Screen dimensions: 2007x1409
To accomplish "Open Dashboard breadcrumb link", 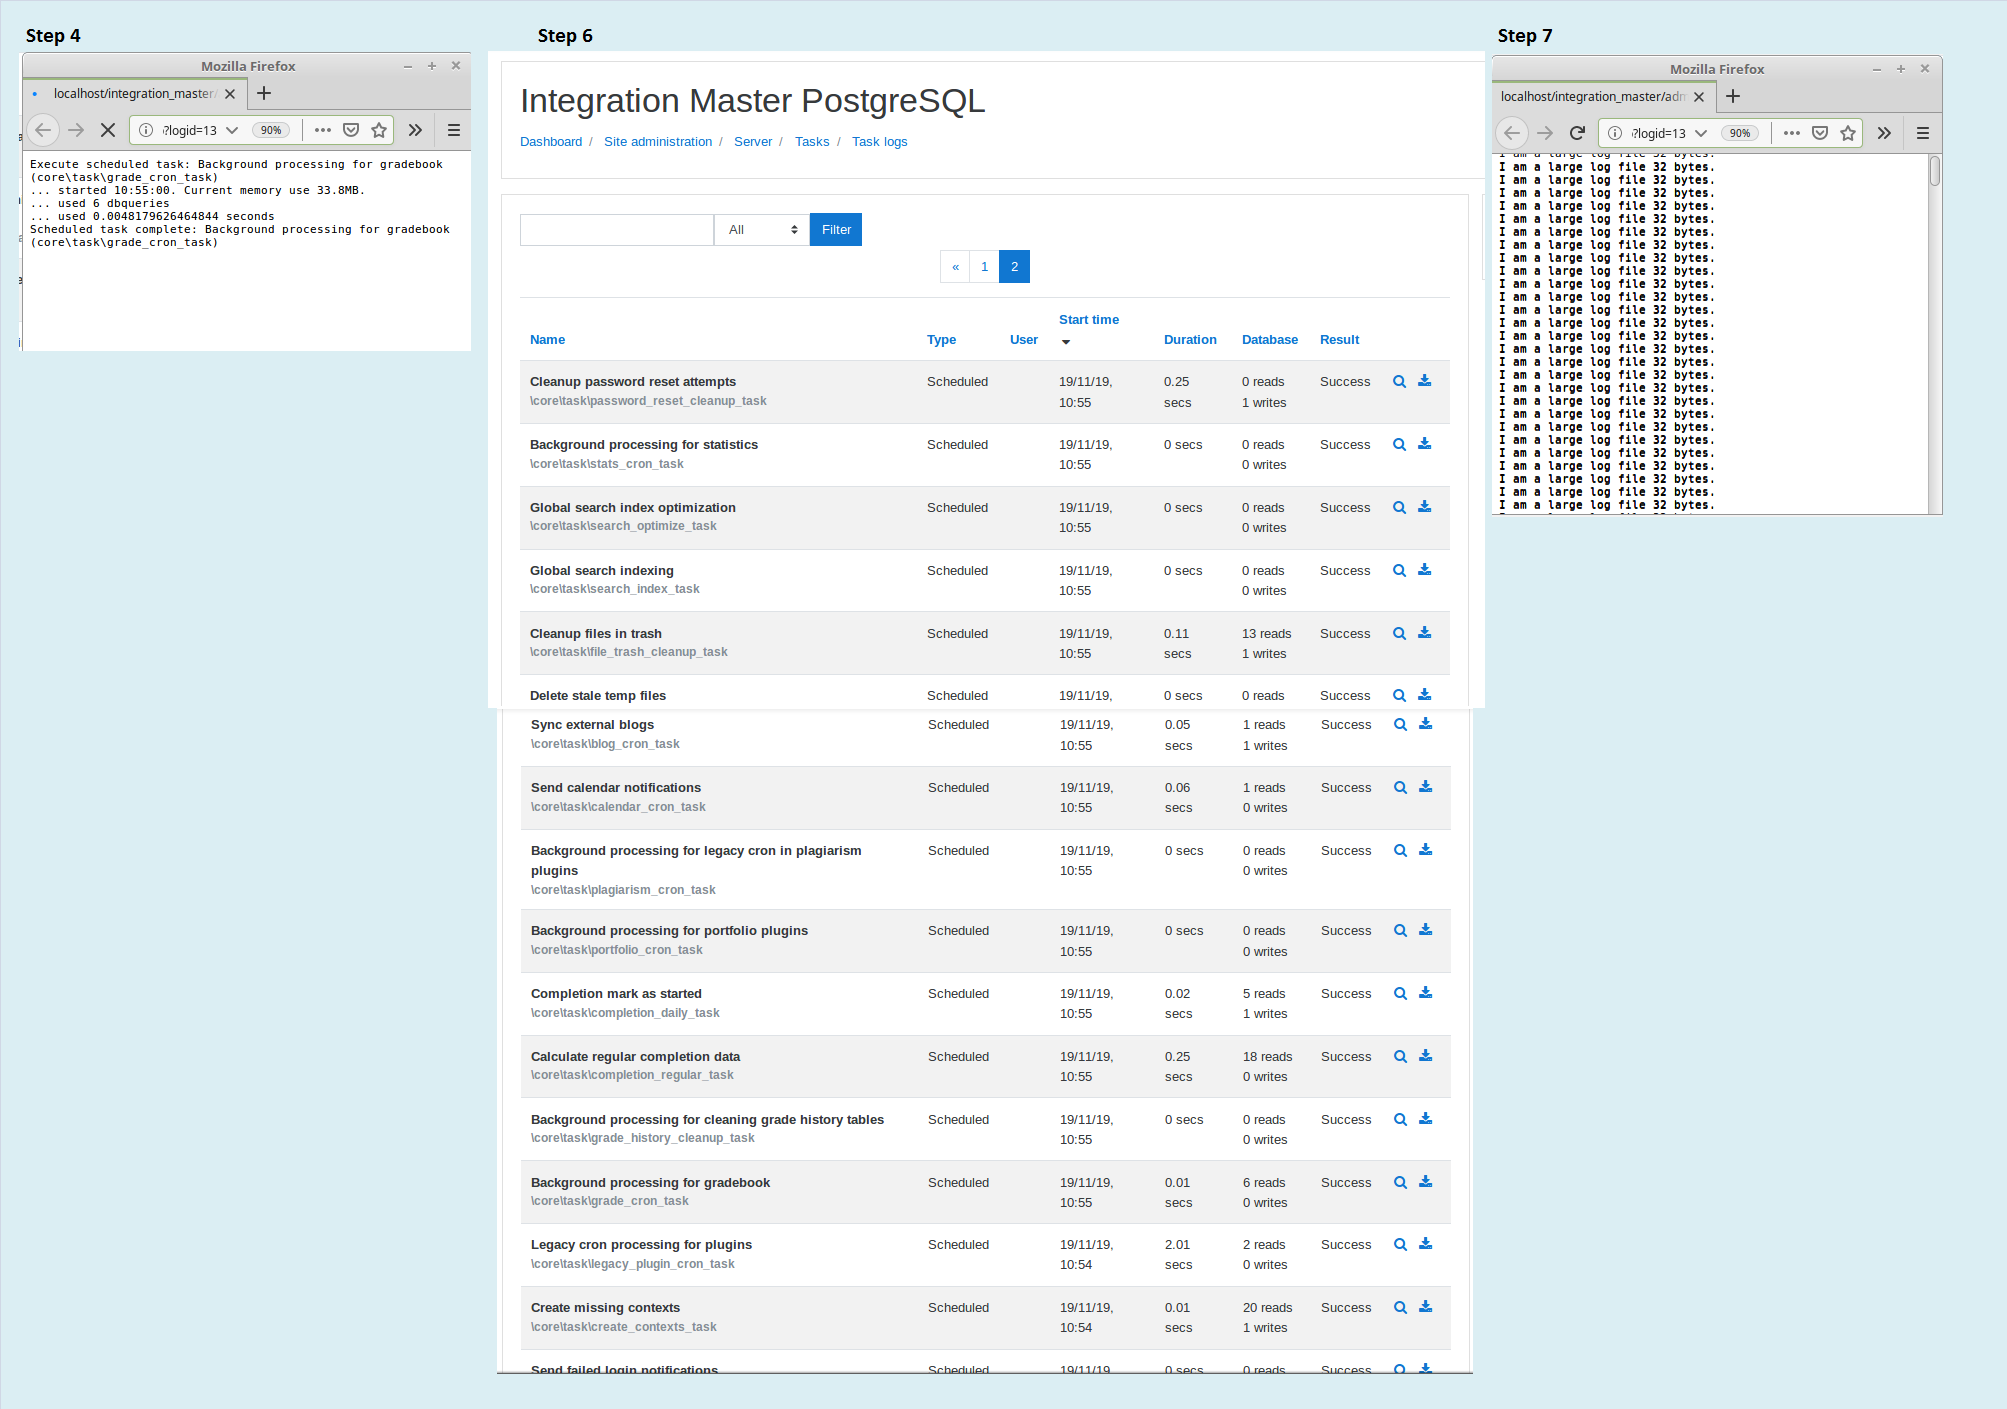I will 551,142.
